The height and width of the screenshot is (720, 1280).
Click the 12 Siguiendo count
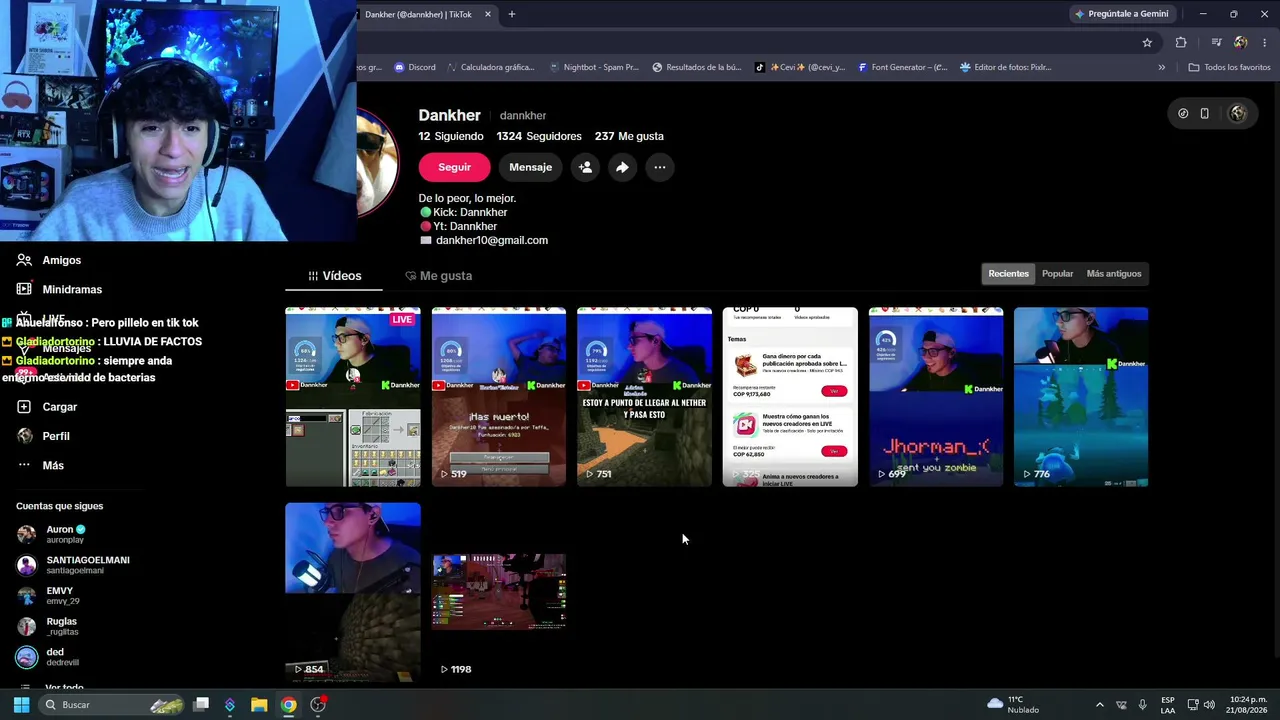[451, 136]
